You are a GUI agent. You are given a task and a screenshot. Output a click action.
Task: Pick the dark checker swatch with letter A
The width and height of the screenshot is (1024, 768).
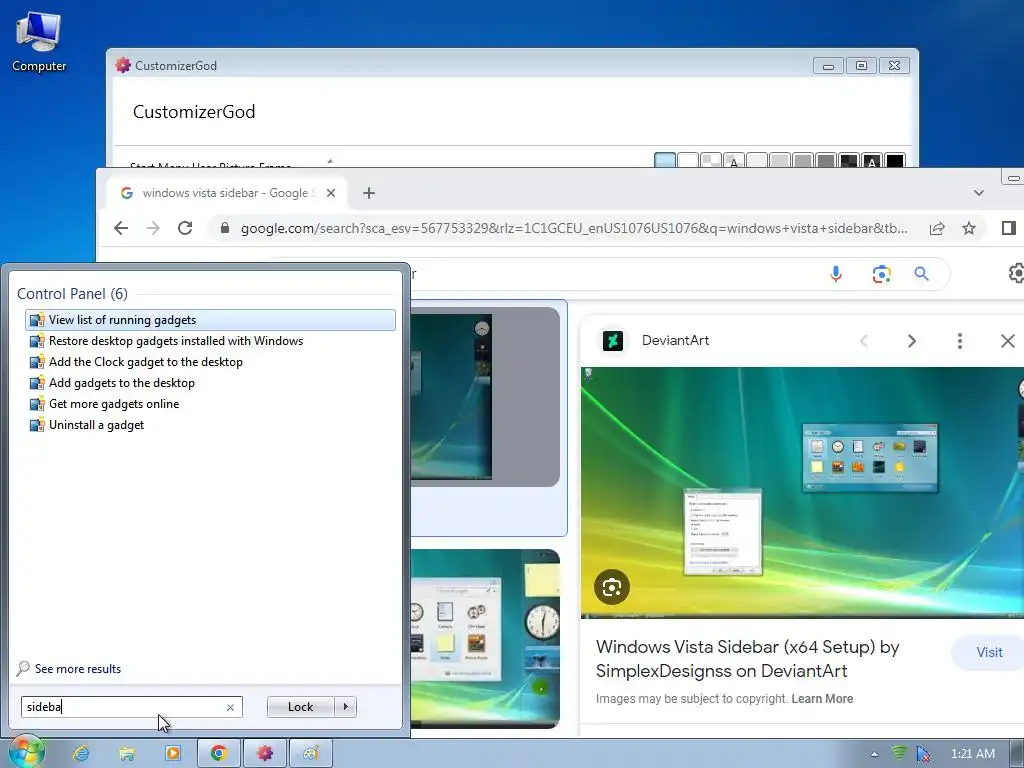(x=872, y=161)
